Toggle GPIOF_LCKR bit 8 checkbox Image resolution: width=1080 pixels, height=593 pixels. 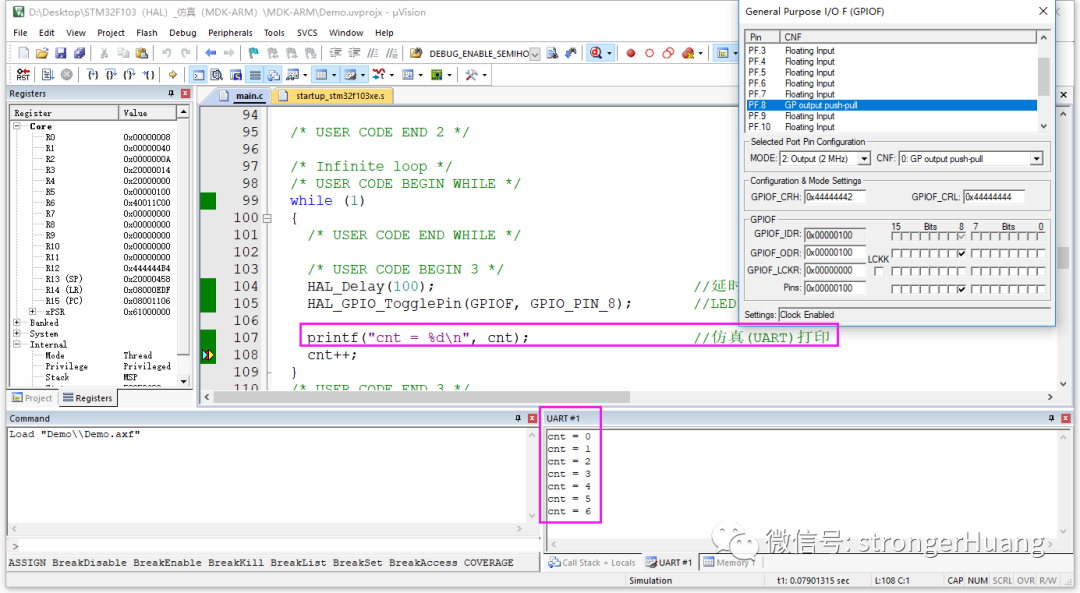pos(962,271)
